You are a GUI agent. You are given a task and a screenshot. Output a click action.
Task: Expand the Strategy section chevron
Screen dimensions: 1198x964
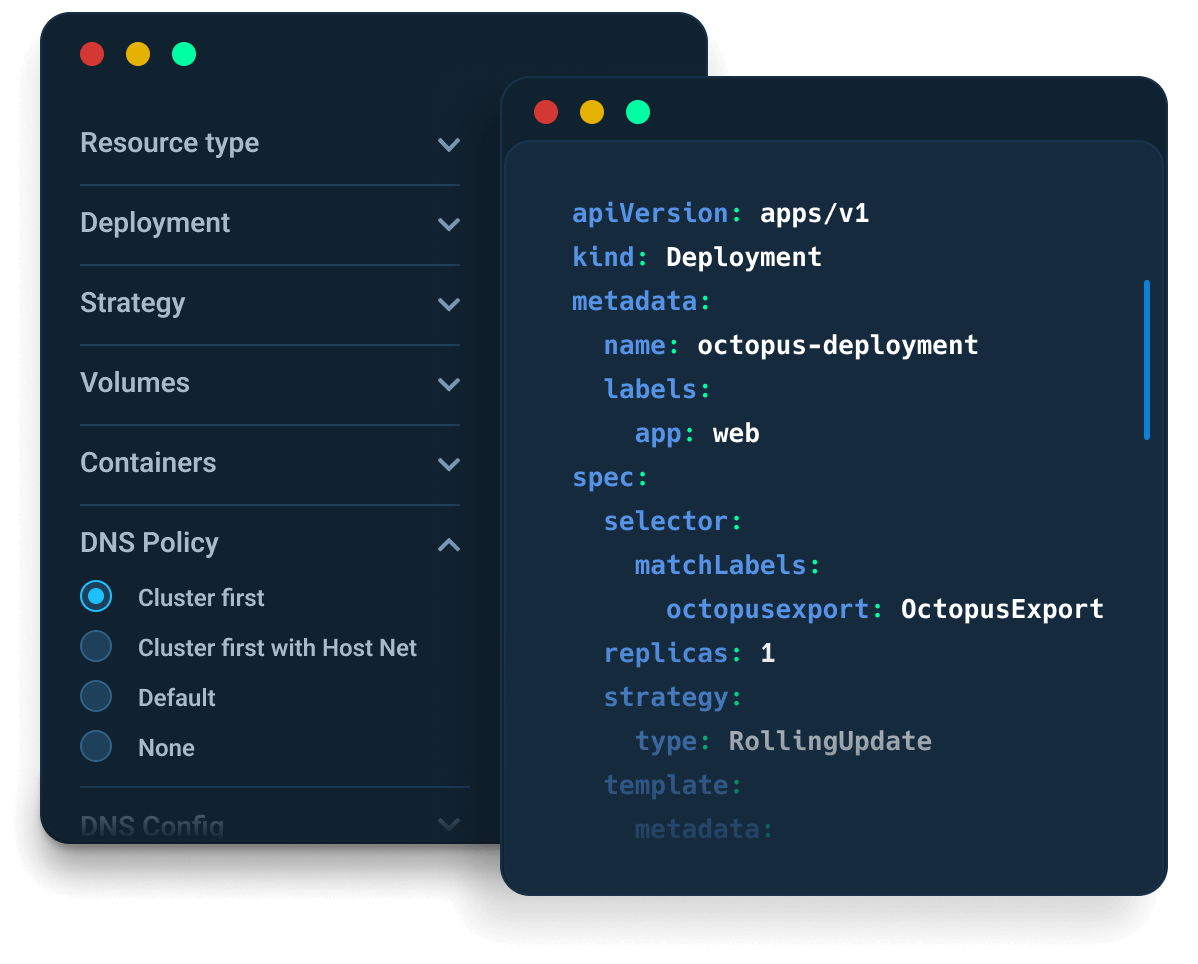coord(449,304)
